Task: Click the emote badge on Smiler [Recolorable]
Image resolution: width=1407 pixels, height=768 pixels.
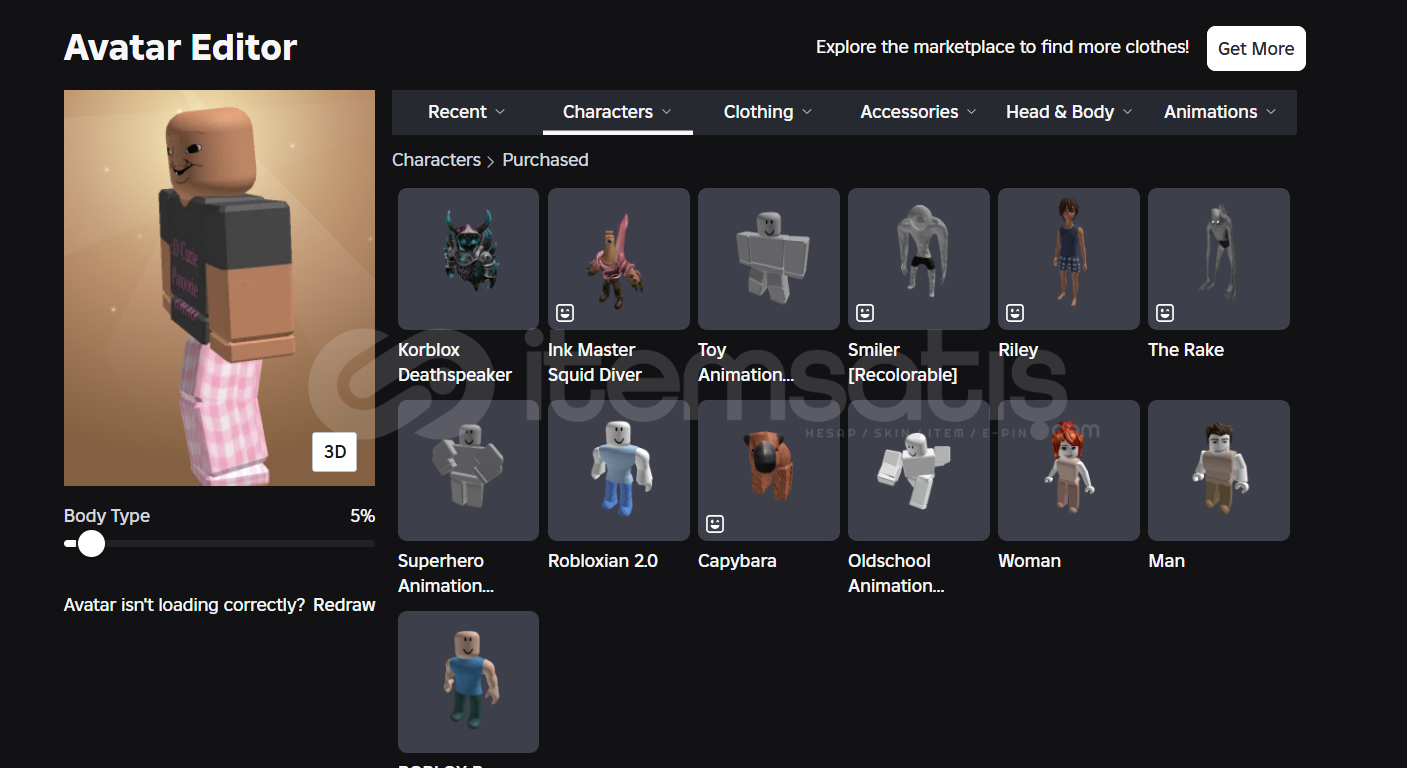Action: 865,313
